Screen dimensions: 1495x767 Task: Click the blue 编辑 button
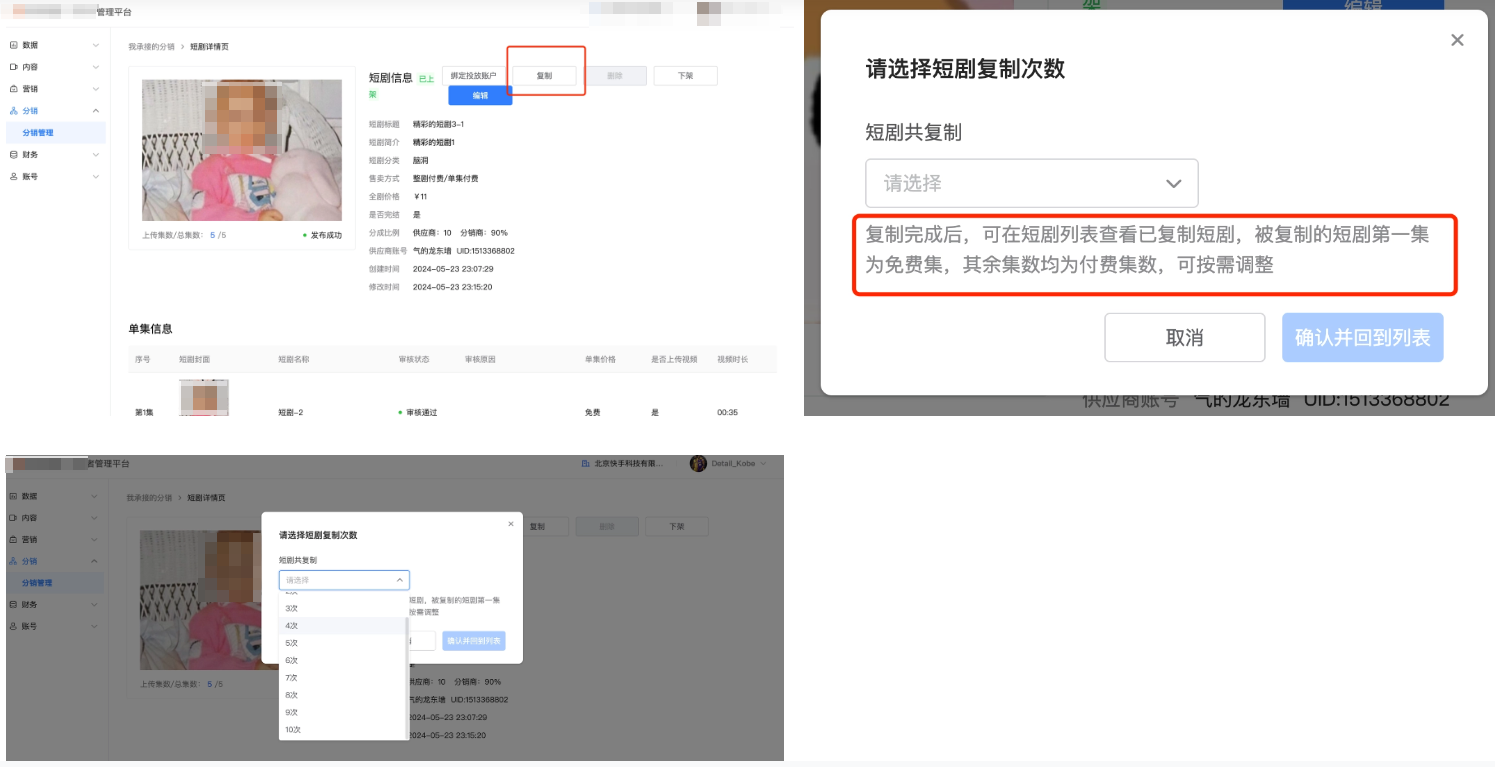click(480, 95)
